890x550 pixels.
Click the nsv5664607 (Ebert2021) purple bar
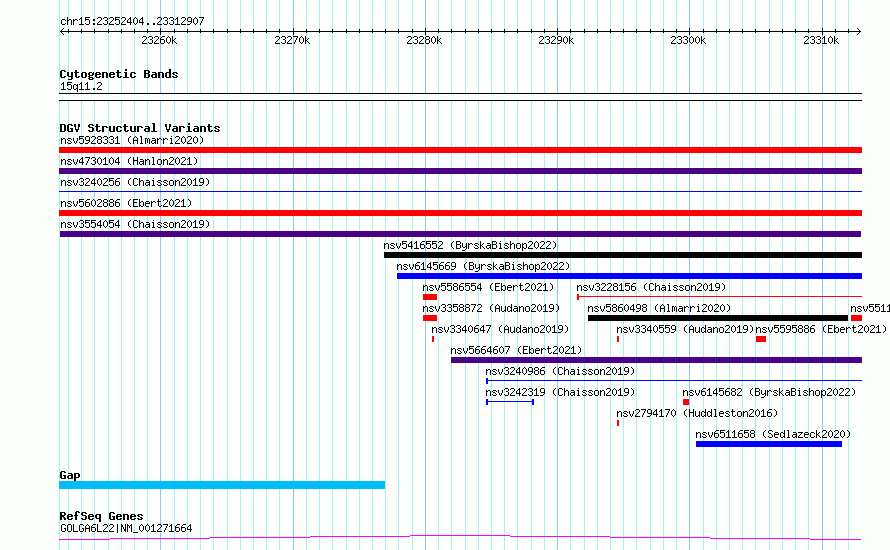tap(656, 360)
